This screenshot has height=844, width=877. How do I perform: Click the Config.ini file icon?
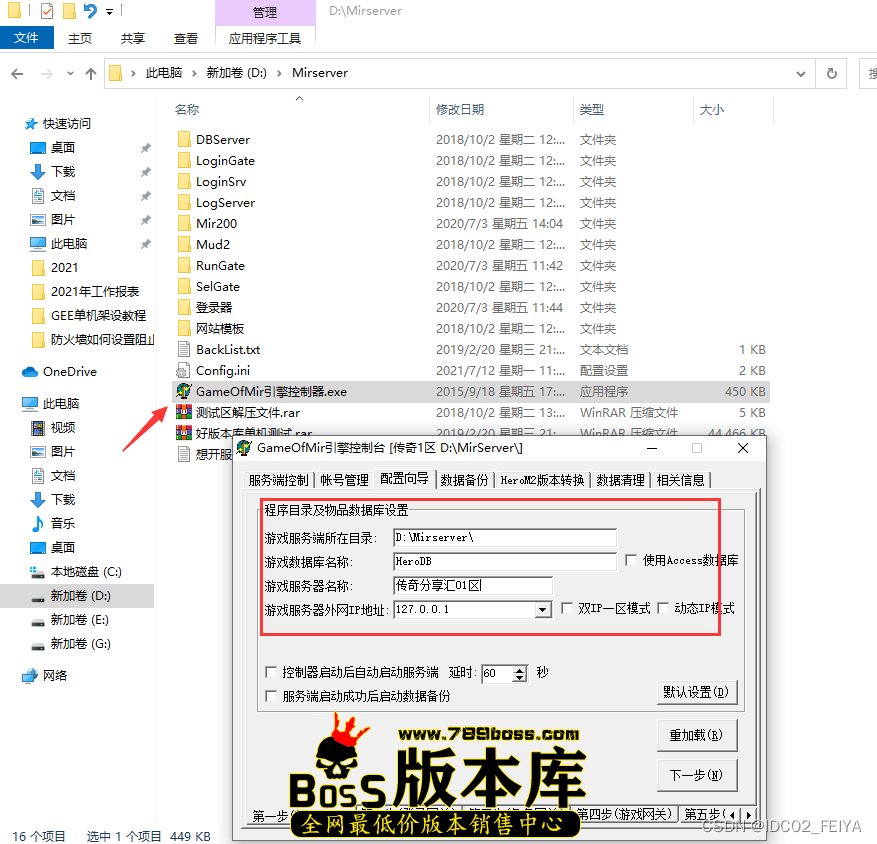tap(183, 370)
